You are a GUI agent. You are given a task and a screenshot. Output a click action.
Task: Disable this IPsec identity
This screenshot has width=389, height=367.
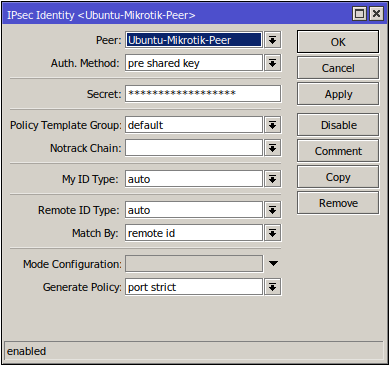(x=338, y=125)
